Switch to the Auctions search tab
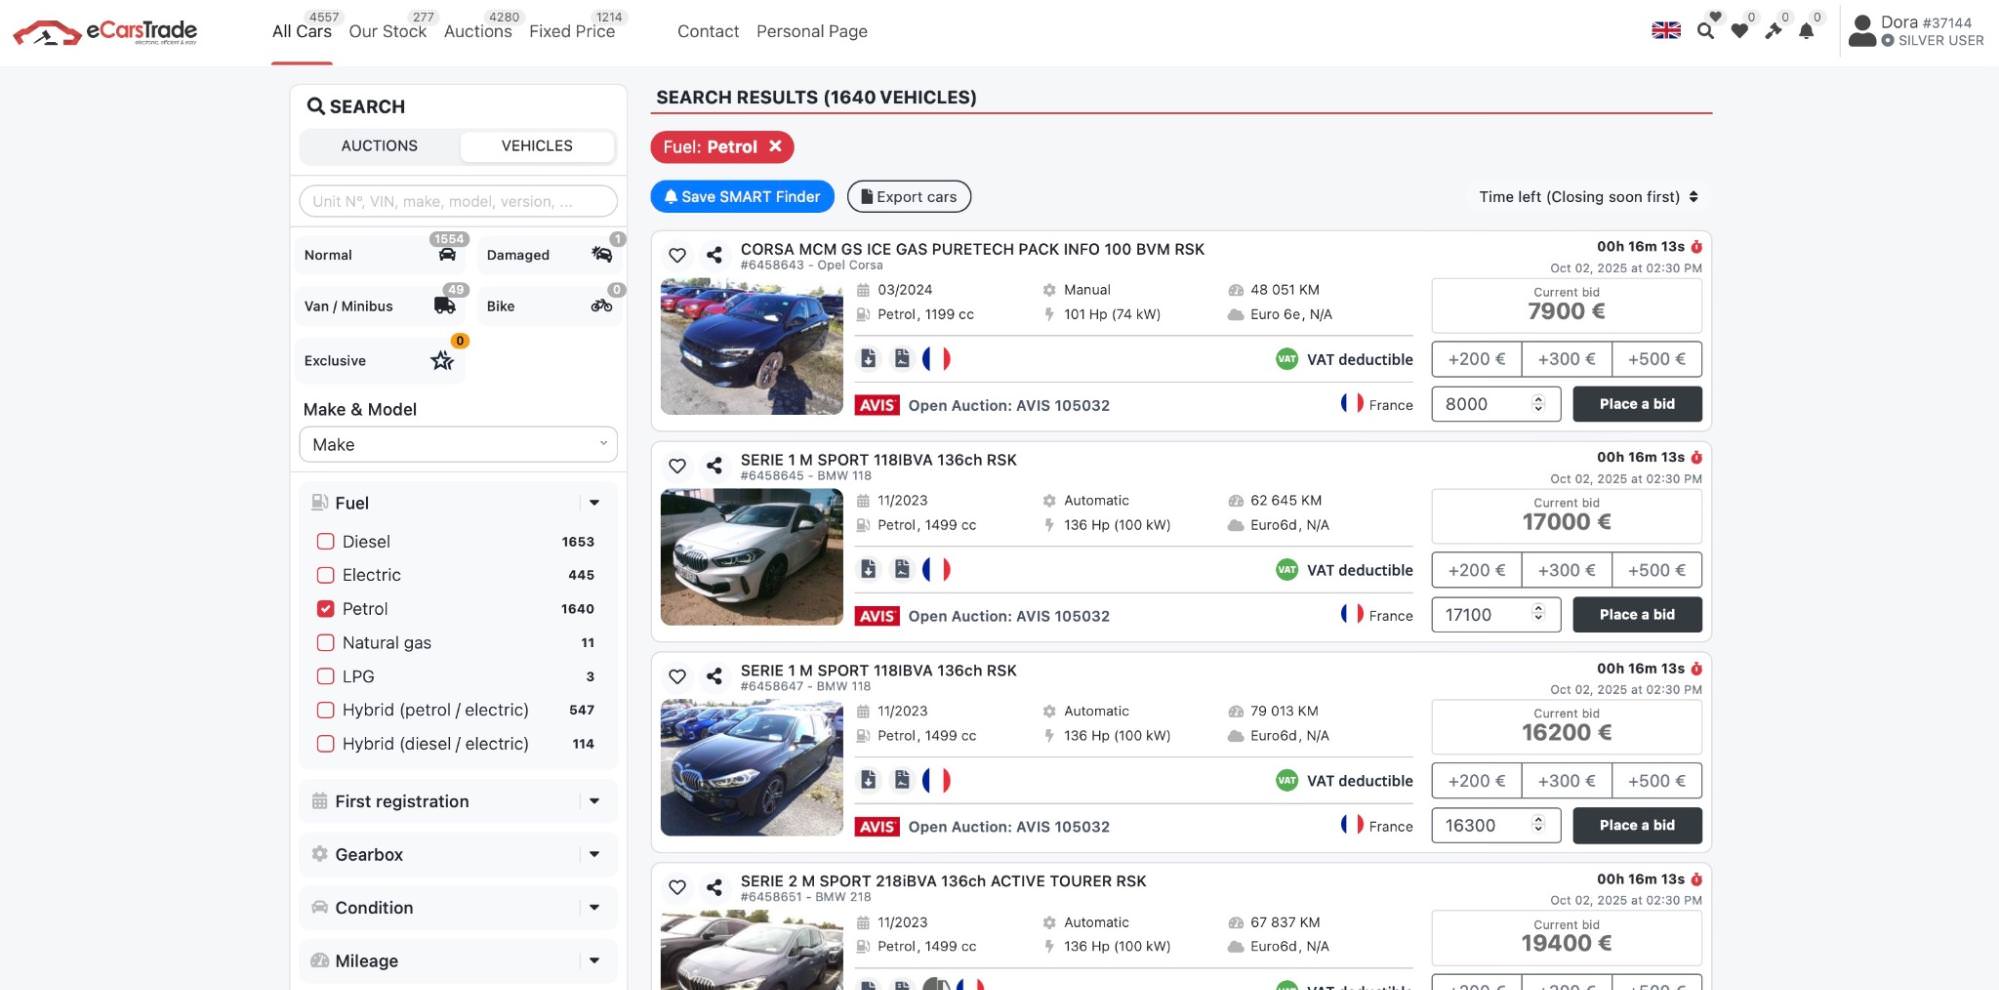The height and width of the screenshot is (990, 1999). point(379,146)
